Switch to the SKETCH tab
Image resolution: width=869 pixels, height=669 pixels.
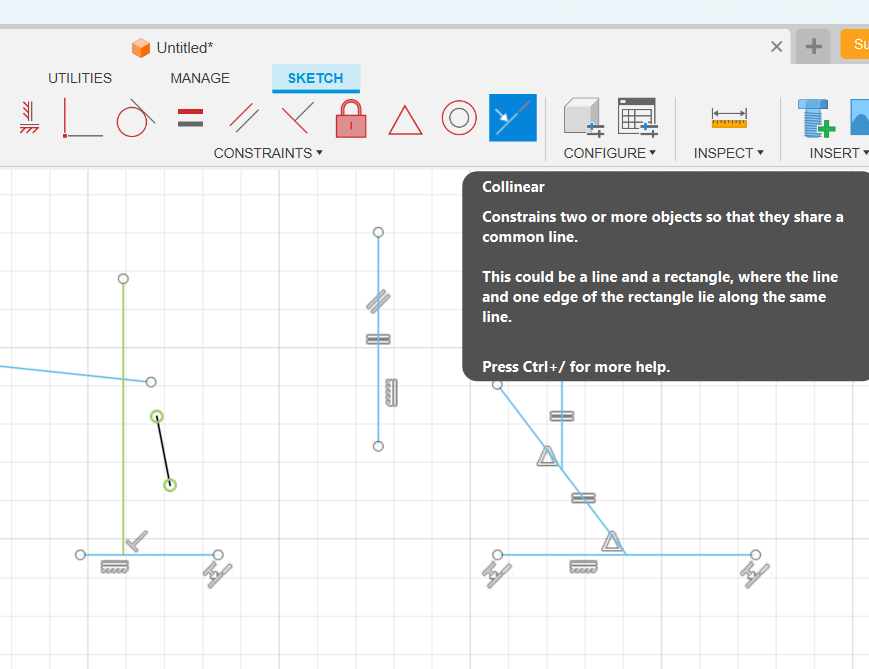(315, 78)
